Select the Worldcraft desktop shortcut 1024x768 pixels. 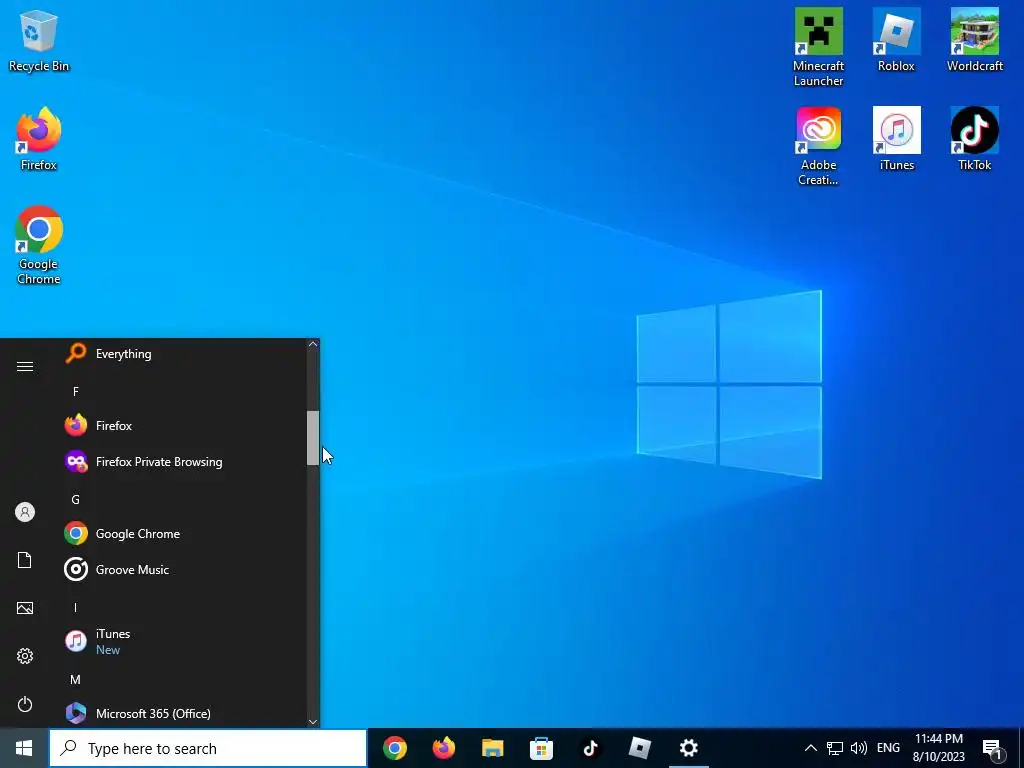pyautogui.click(x=974, y=40)
